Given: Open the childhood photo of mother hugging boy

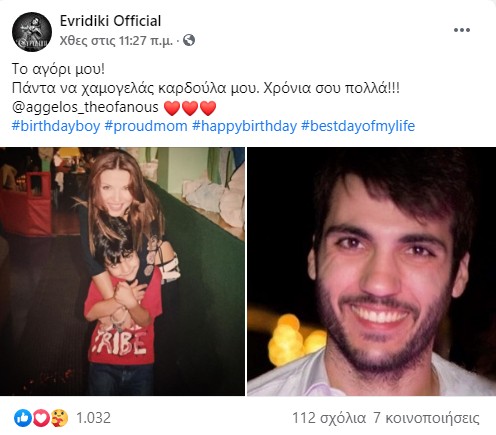Looking at the screenshot, I should pyautogui.click(x=122, y=271).
